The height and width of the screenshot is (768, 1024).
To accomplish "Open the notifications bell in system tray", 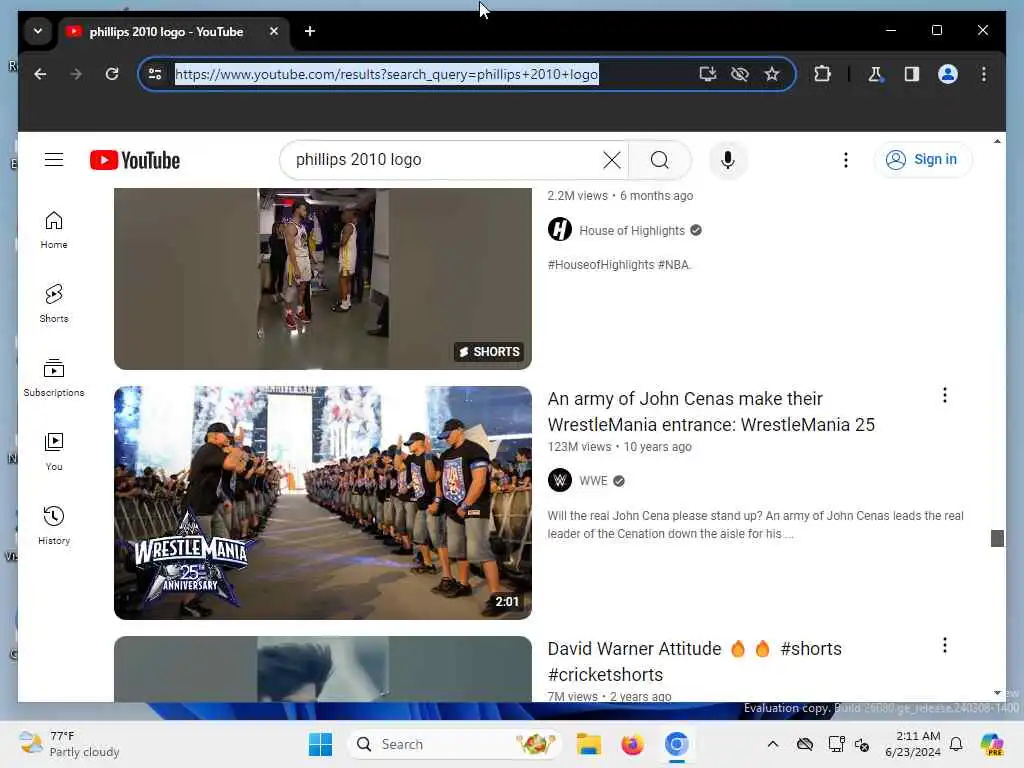I will pos(956,744).
